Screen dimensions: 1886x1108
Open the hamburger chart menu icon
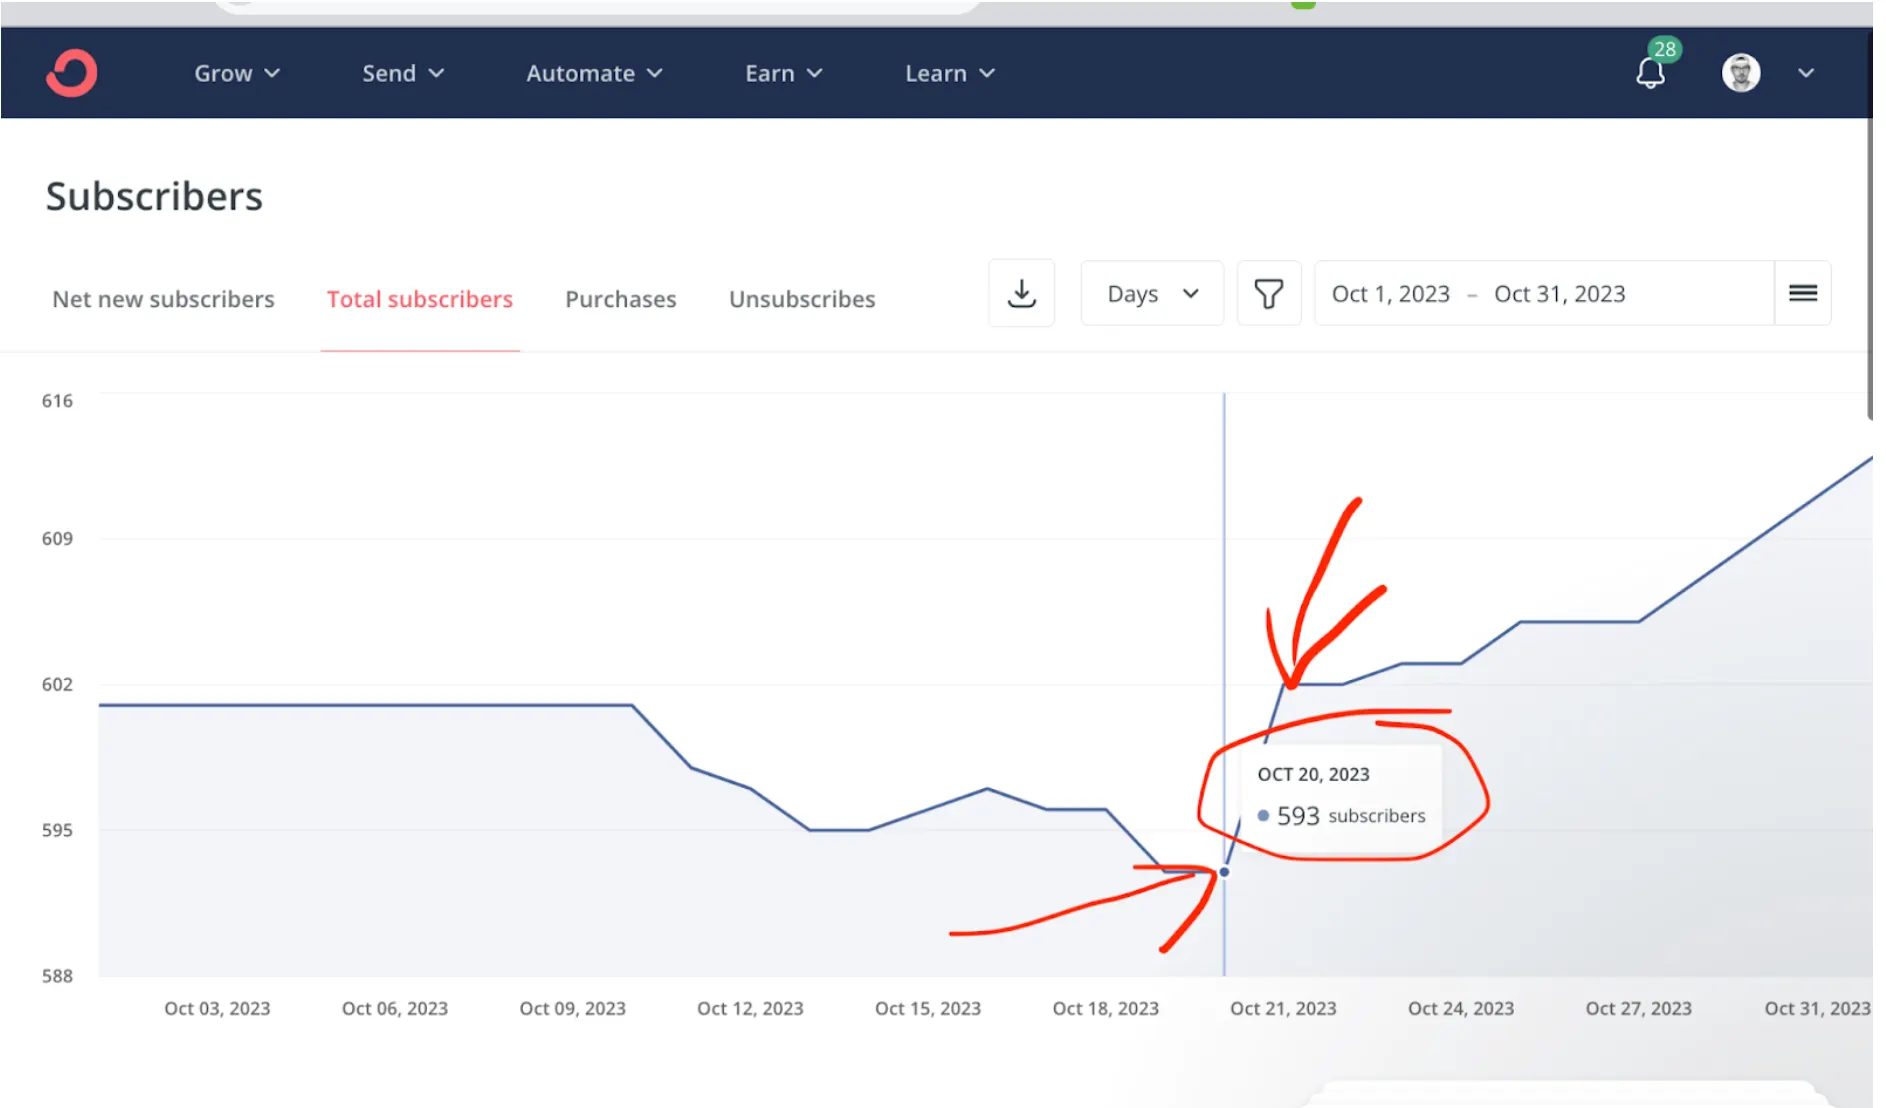point(1802,293)
